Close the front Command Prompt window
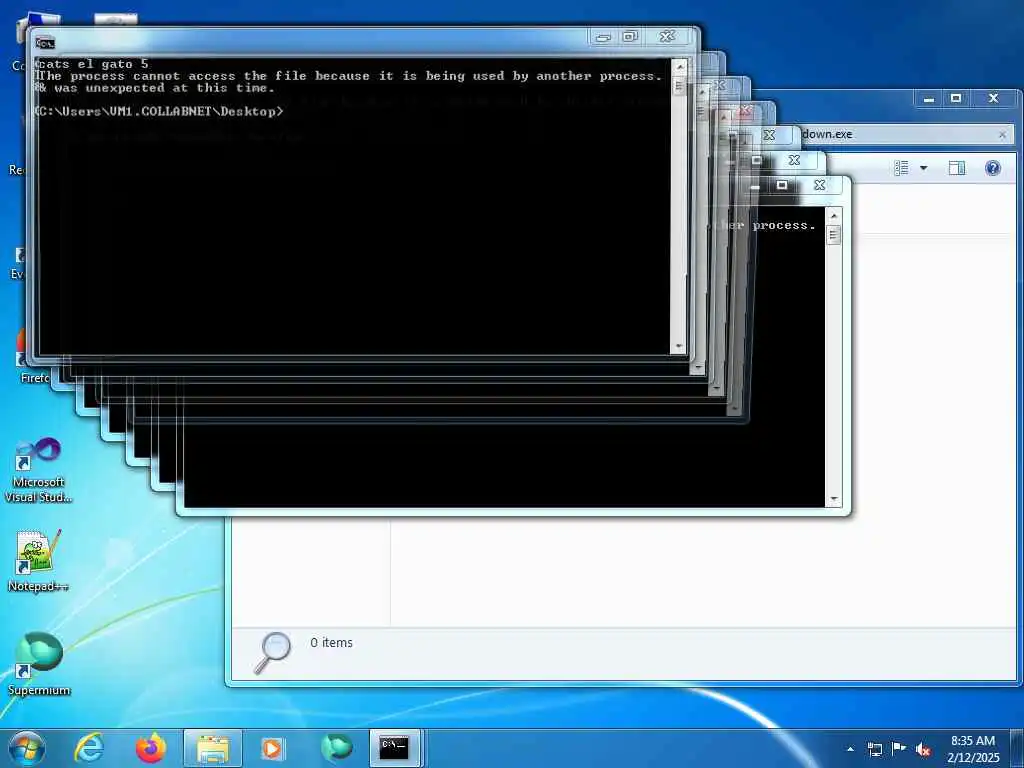1024x768 pixels. [x=667, y=37]
